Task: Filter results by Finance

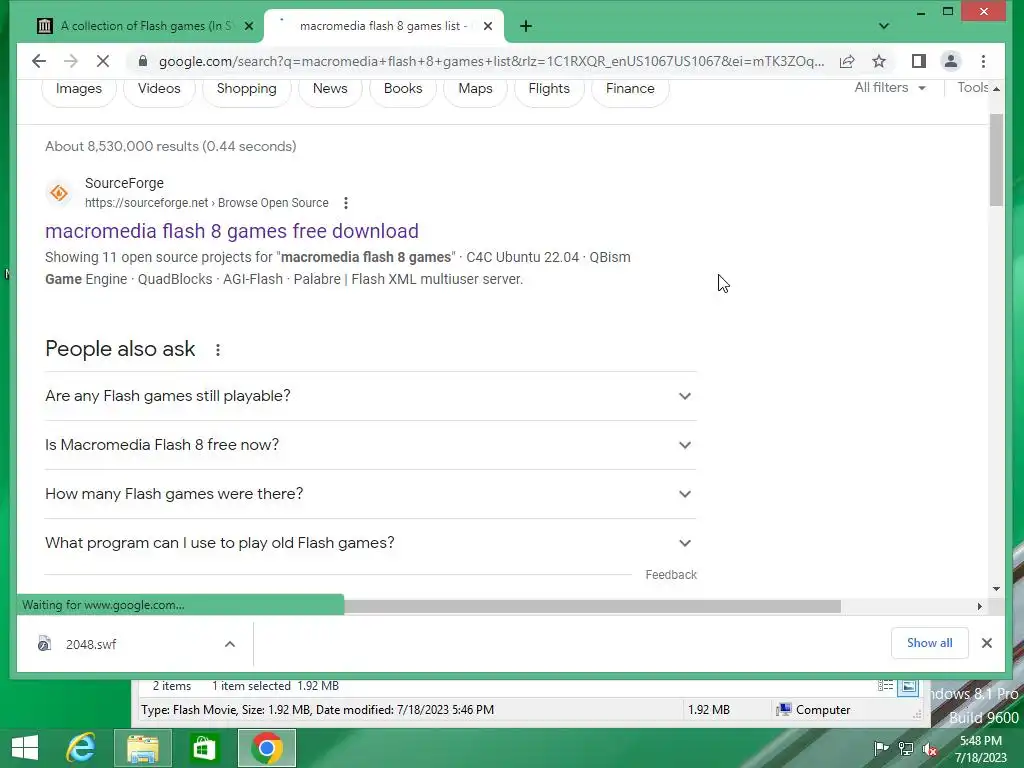Action: point(630,89)
